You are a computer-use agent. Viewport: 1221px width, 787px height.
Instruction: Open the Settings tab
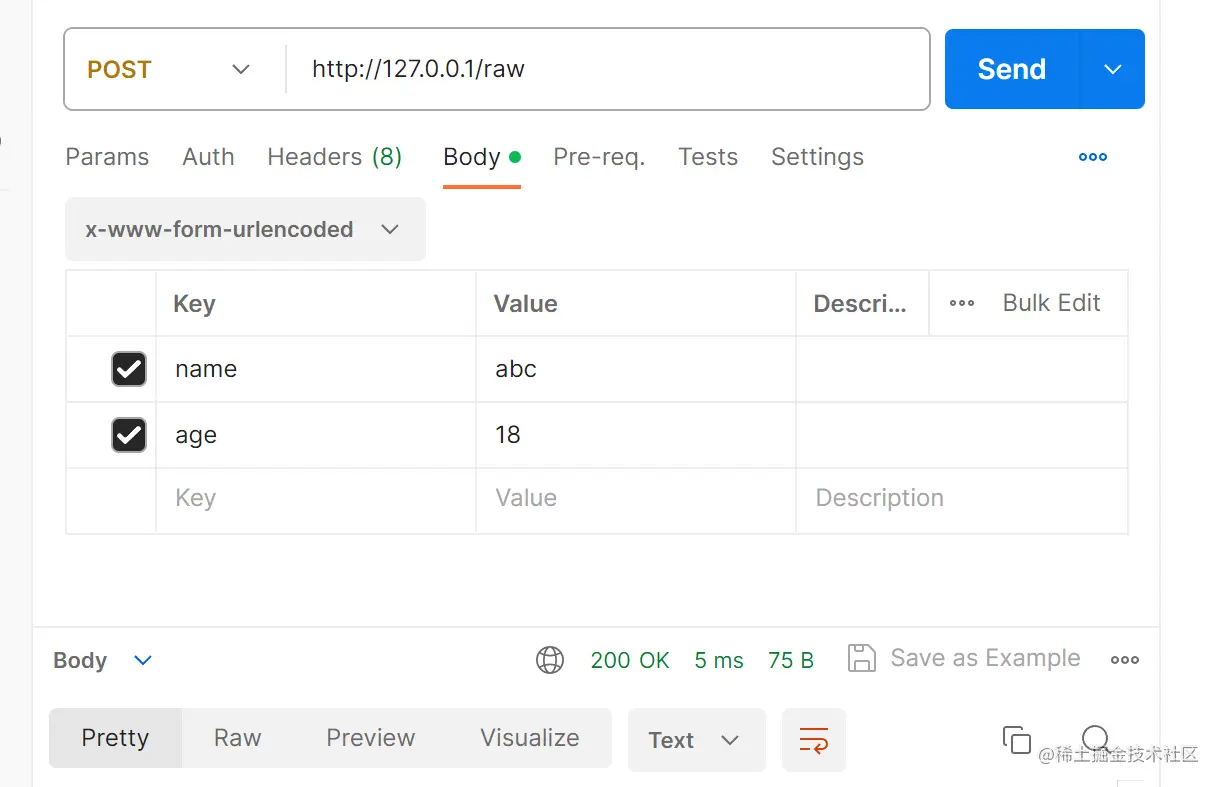[817, 157]
